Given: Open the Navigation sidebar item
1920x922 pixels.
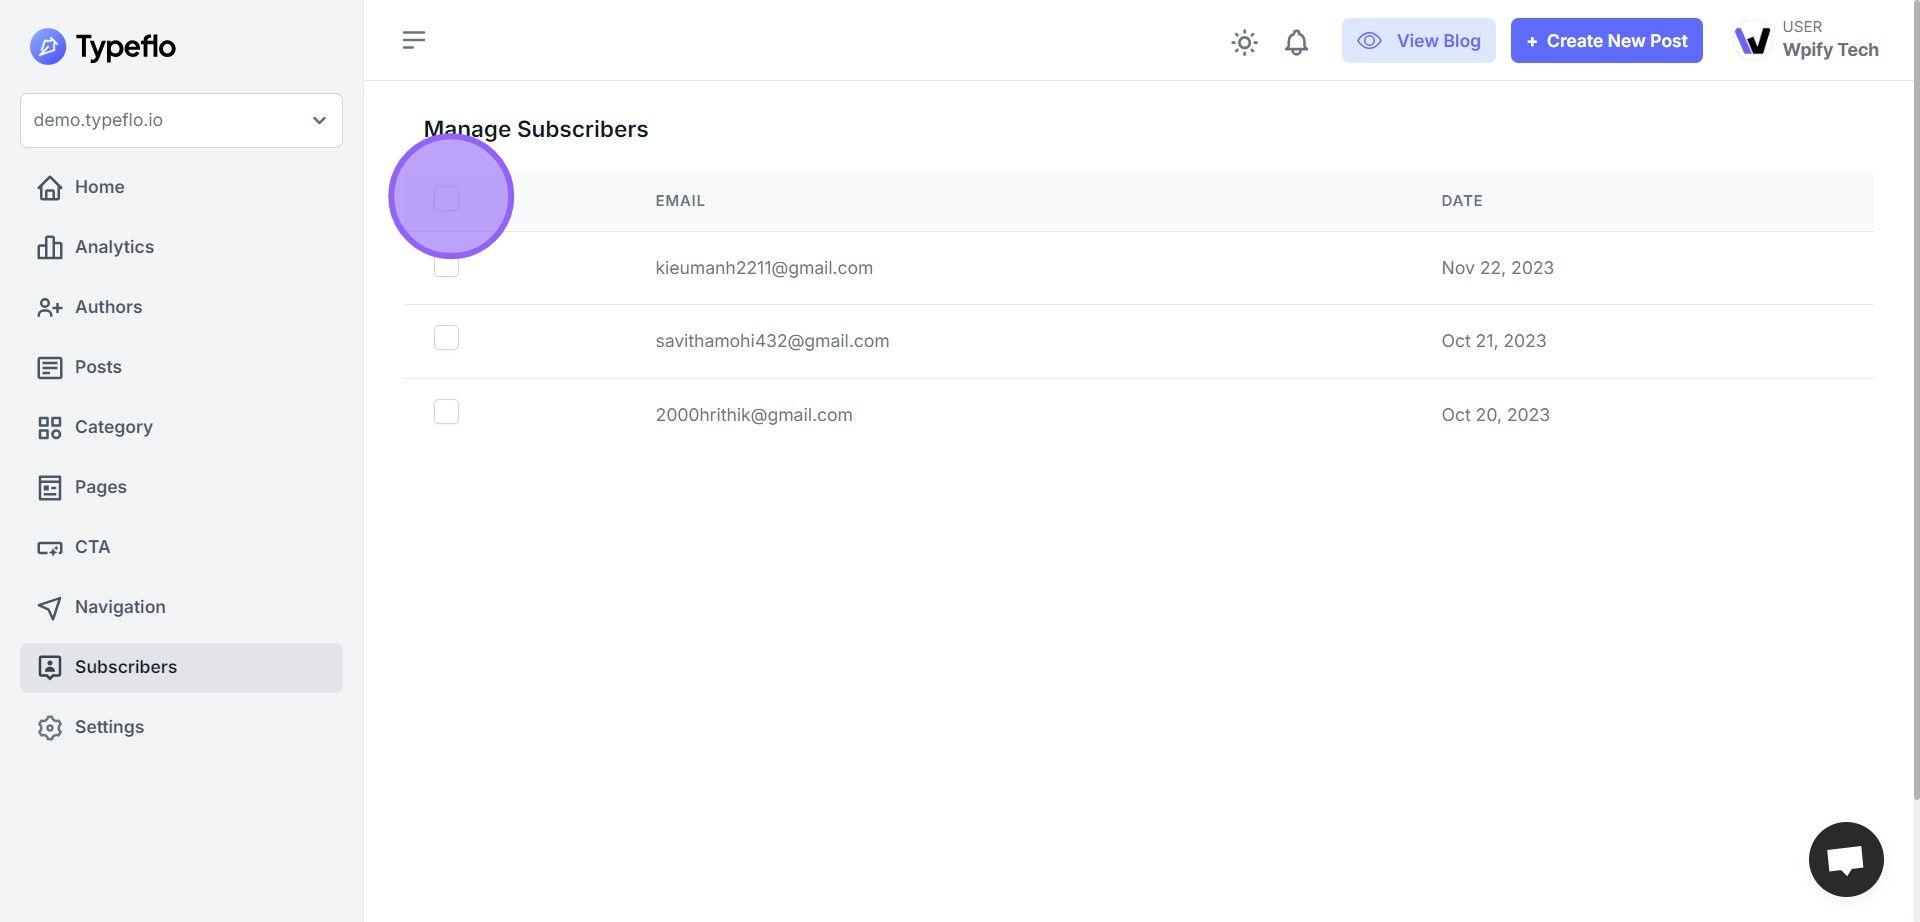Looking at the screenshot, I should (120, 607).
